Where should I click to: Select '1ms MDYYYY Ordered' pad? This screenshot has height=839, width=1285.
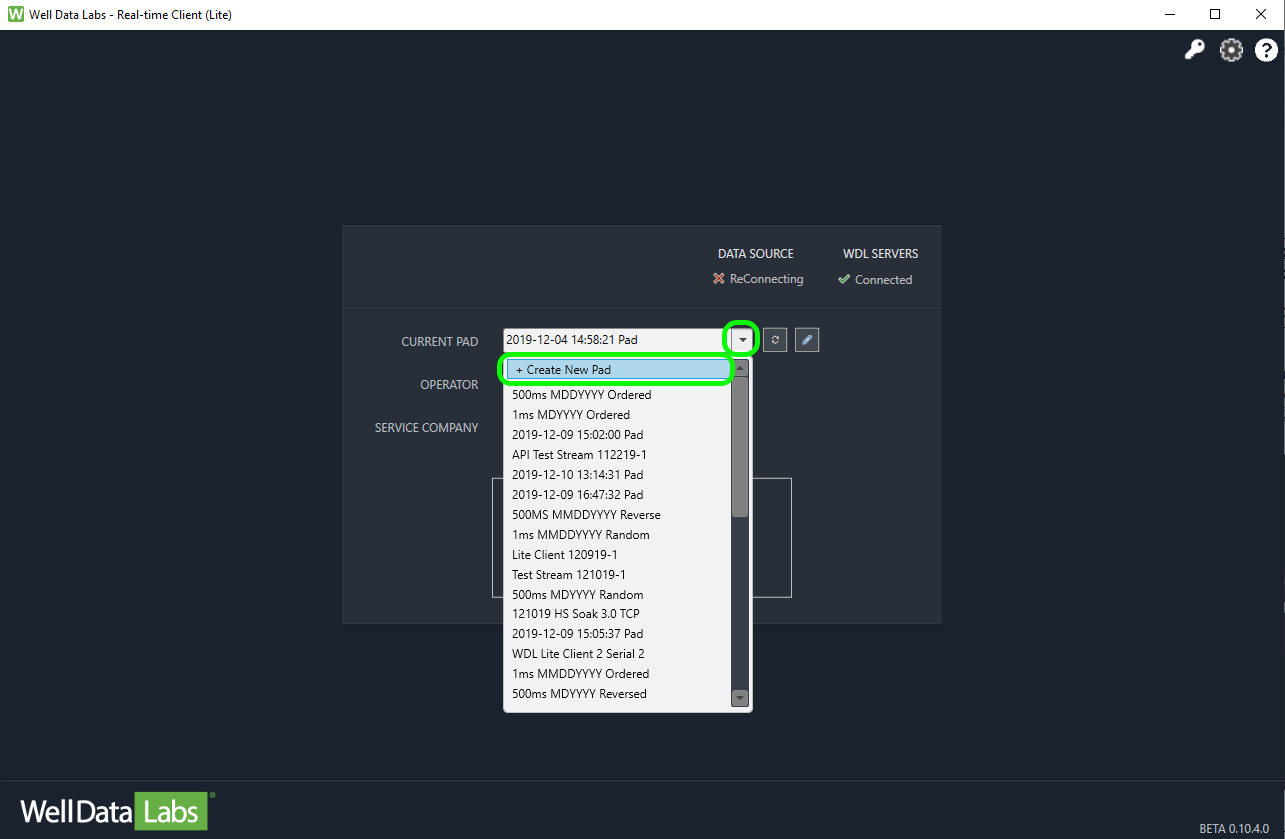click(x=618, y=415)
